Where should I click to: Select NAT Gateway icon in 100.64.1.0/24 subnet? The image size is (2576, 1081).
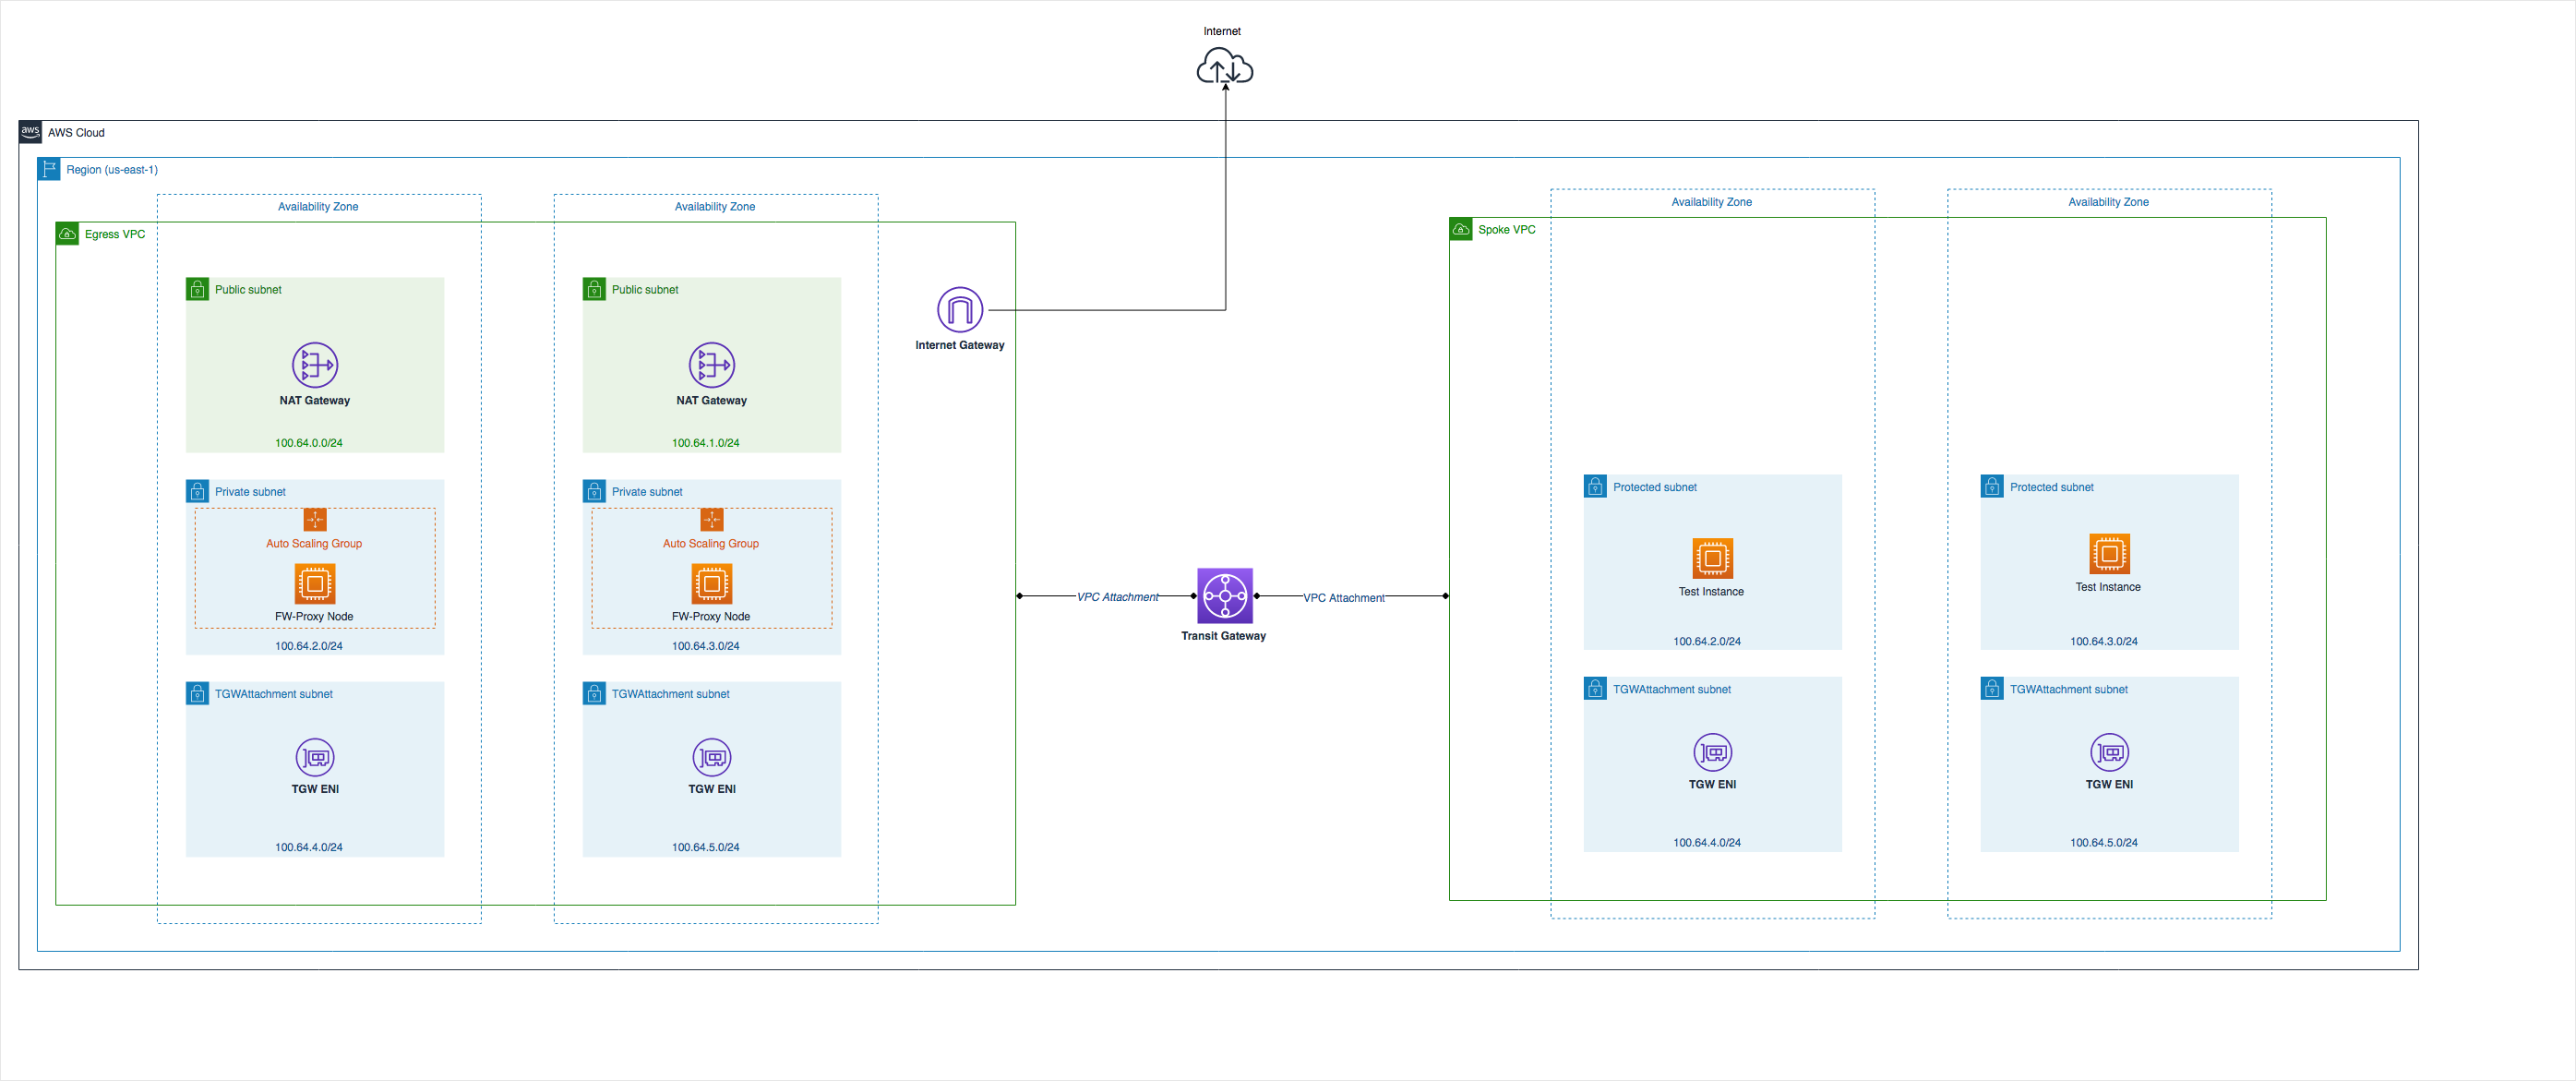point(711,365)
